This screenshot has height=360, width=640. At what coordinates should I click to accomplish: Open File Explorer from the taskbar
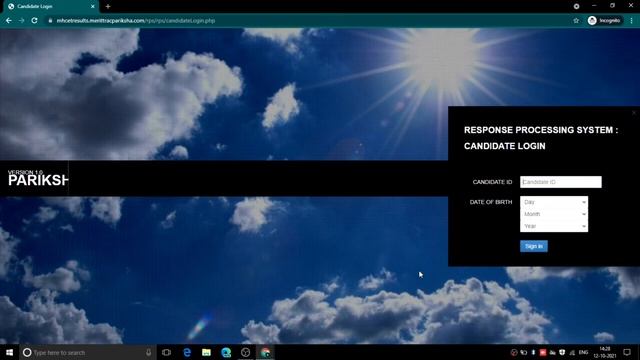207,352
